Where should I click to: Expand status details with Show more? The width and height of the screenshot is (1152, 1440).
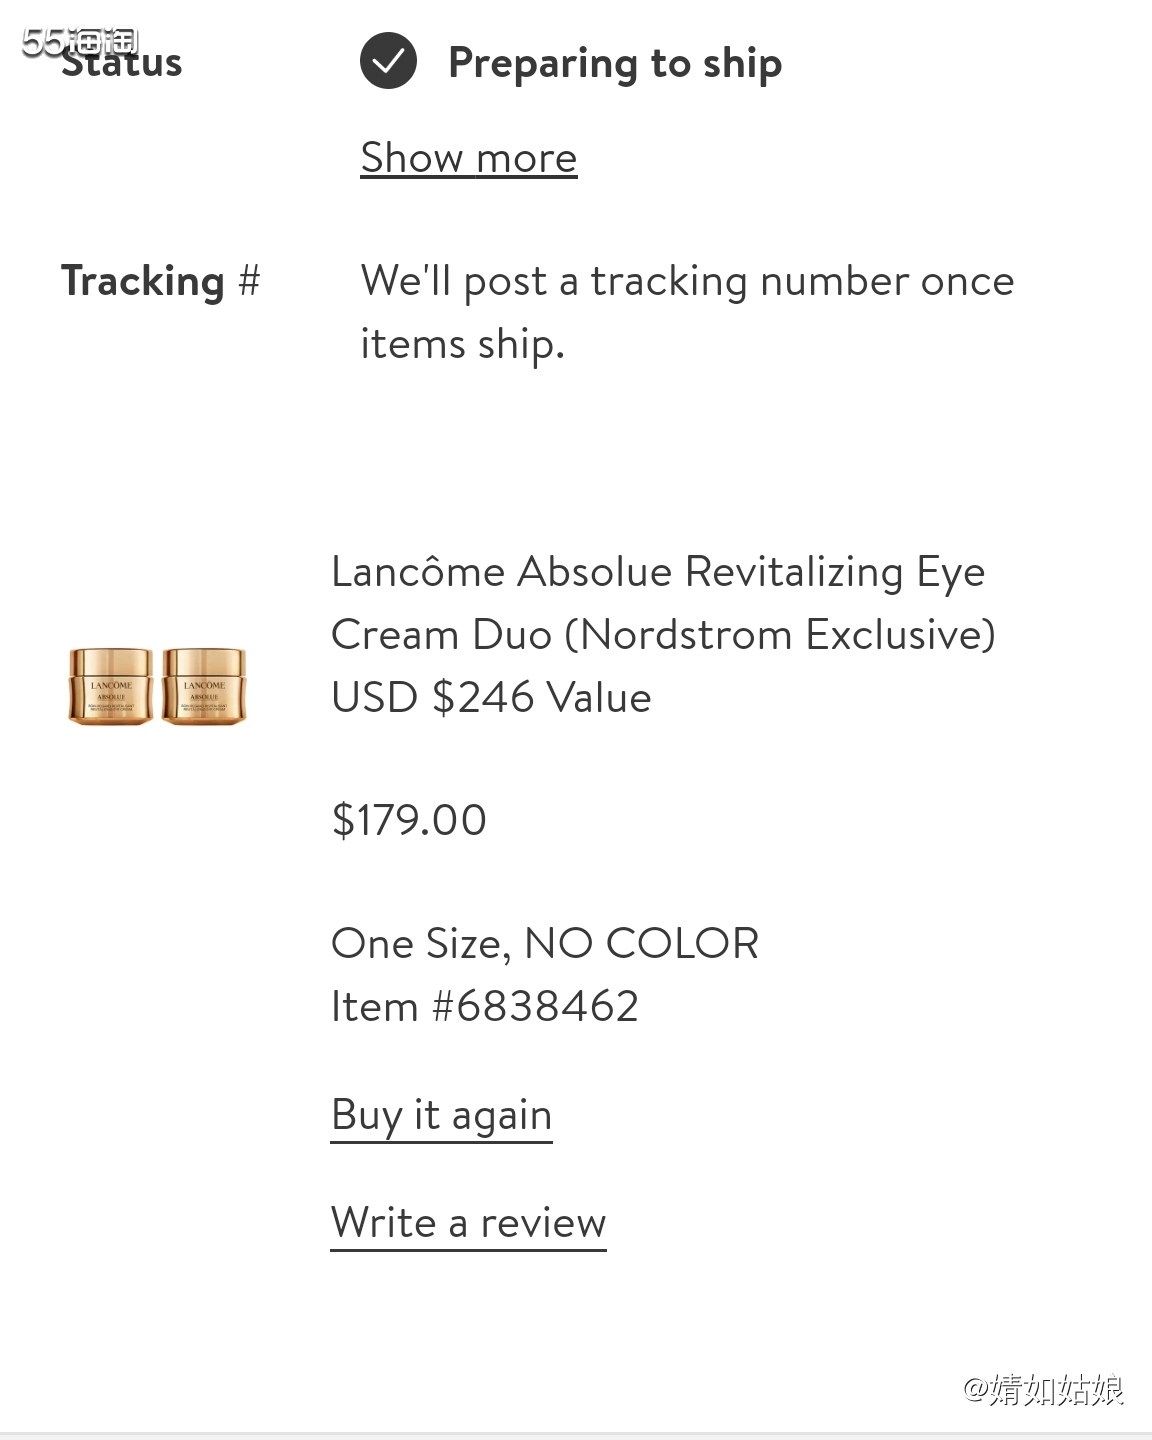469,158
